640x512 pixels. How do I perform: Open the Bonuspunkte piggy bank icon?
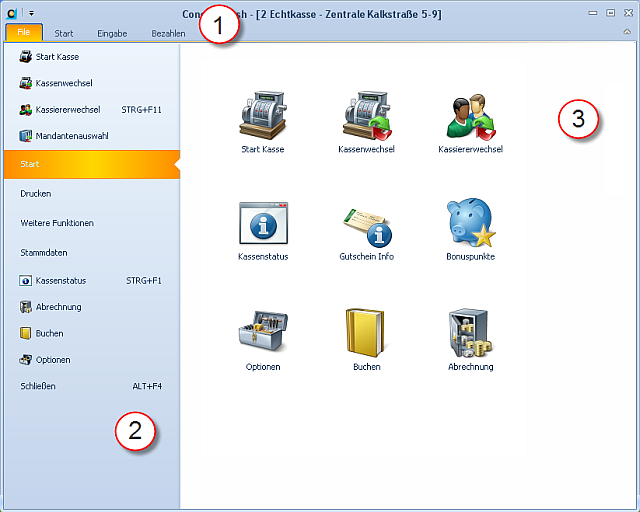pyautogui.click(x=470, y=224)
